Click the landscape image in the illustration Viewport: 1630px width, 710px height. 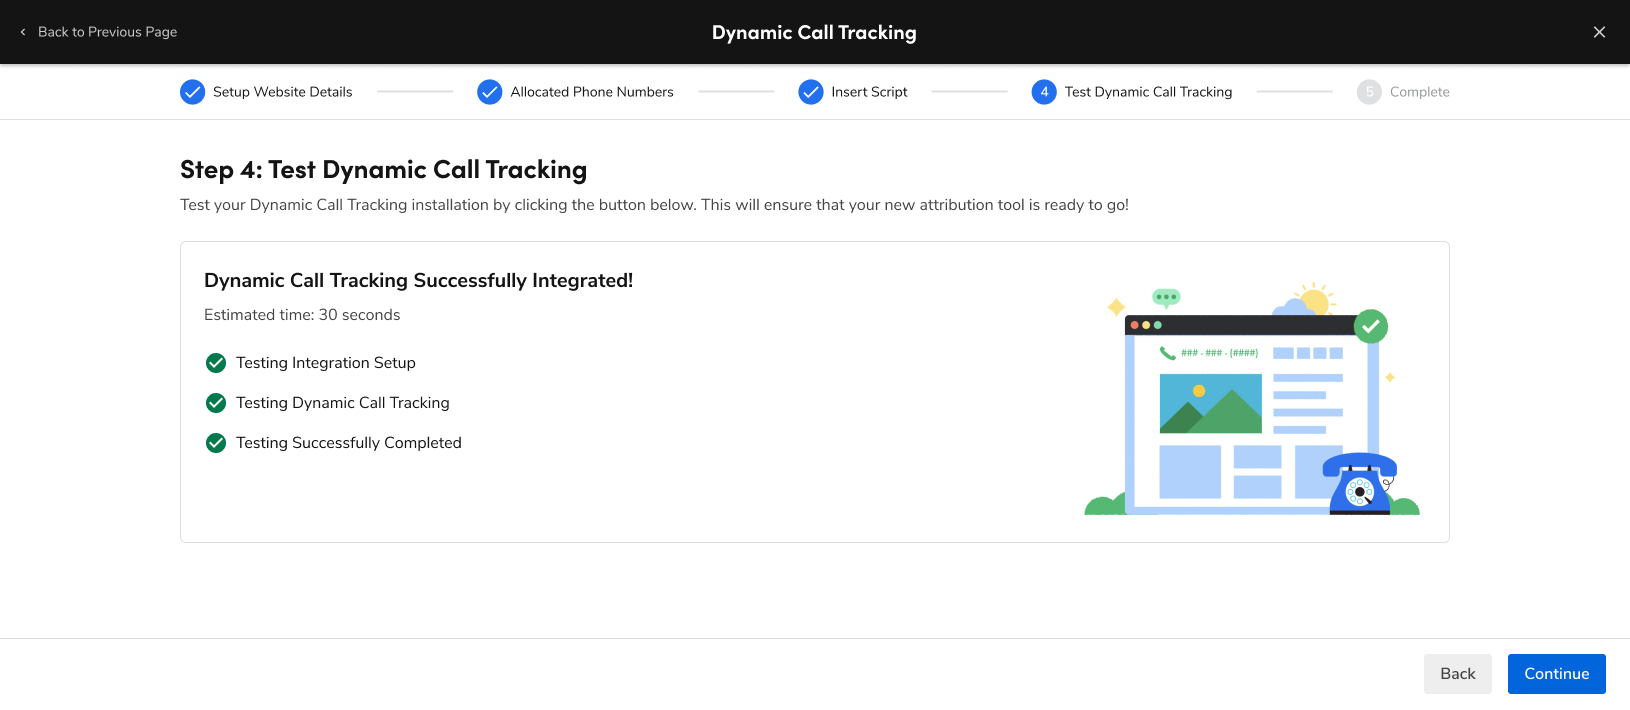point(1211,404)
